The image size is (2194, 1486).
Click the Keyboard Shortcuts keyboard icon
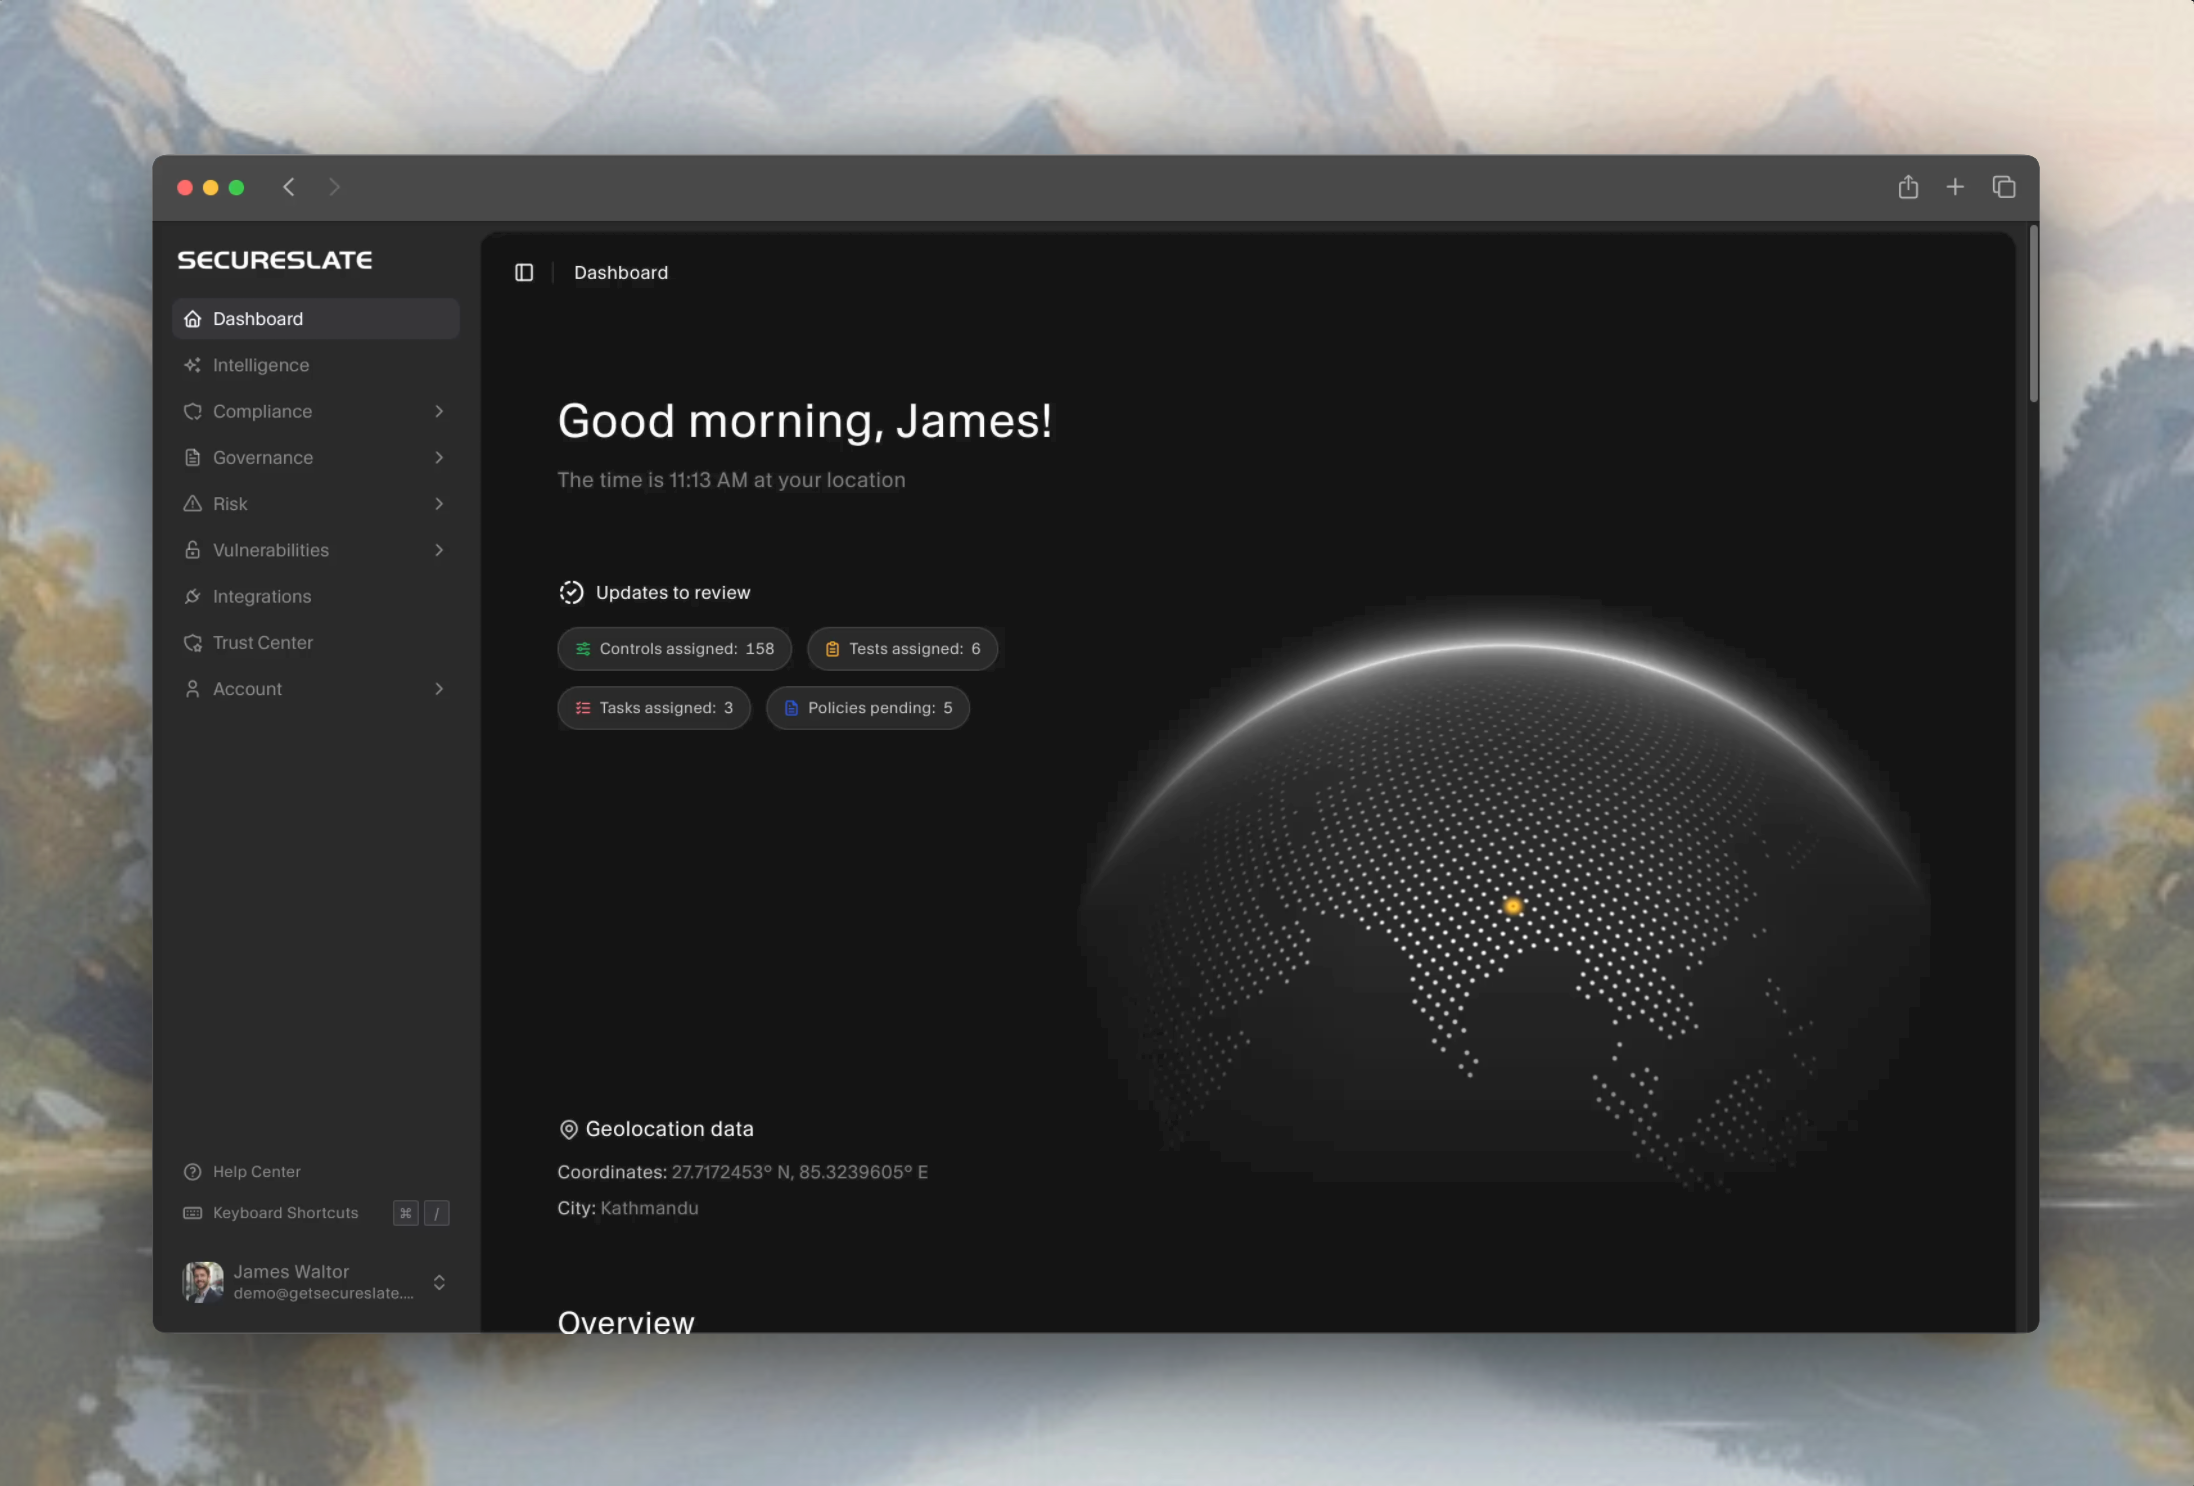[x=193, y=1213]
